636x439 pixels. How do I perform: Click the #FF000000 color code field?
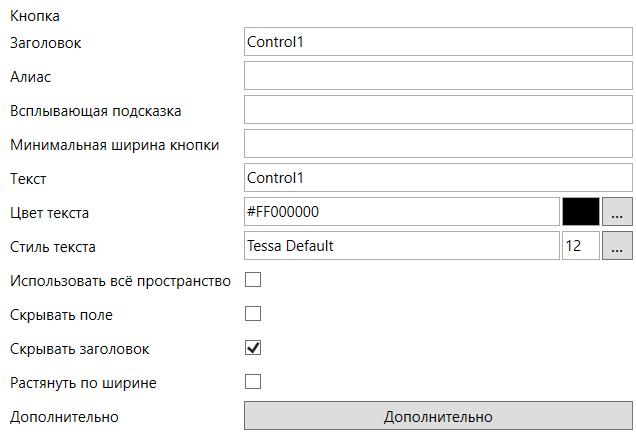coord(400,212)
